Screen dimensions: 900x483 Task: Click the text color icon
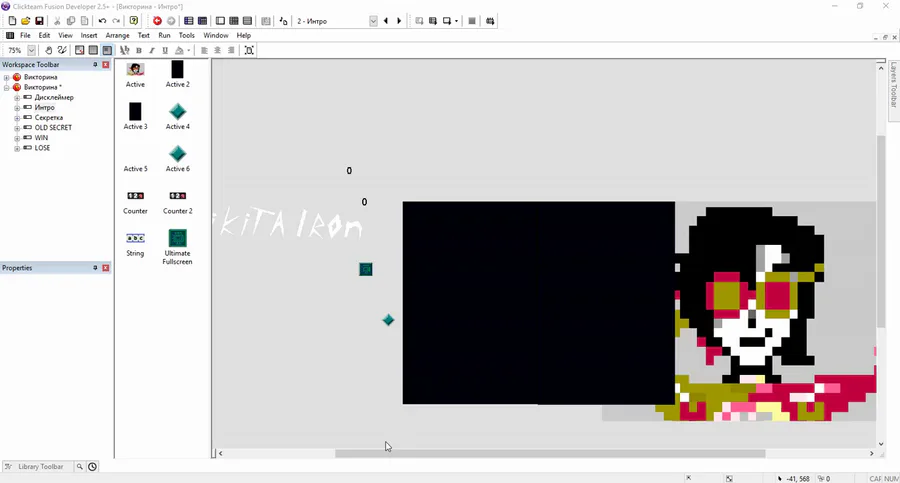click(179, 51)
